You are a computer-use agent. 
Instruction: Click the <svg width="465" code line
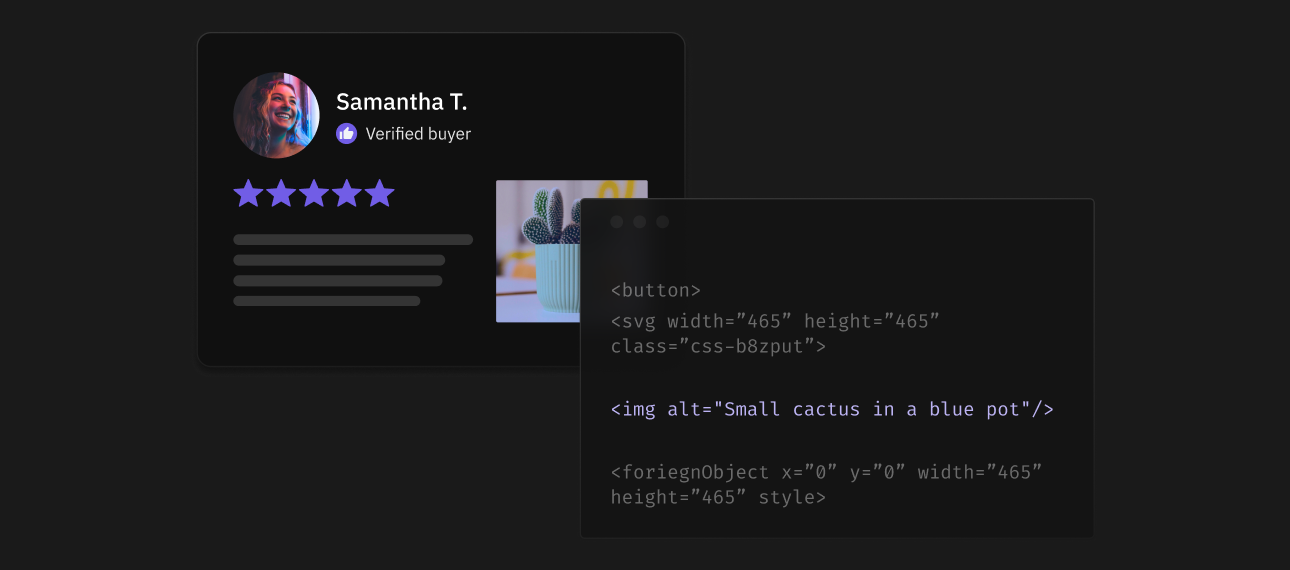click(x=775, y=321)
